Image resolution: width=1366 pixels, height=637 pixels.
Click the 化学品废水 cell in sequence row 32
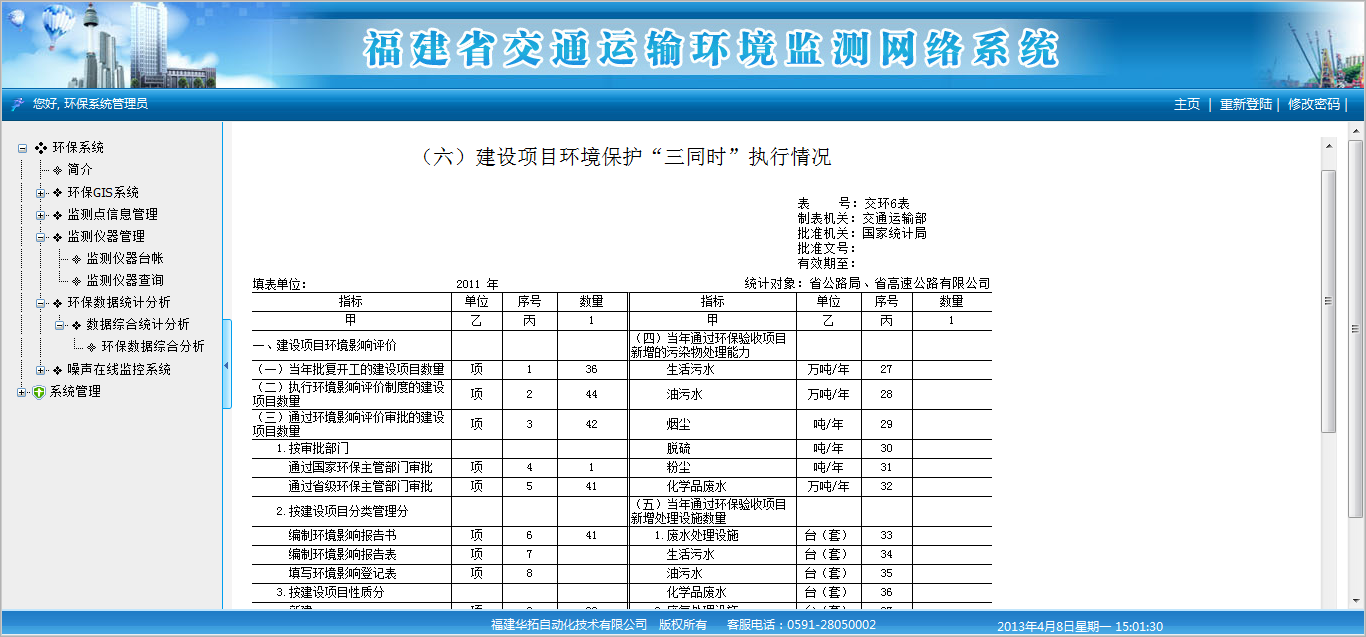(x=712, y=486)
